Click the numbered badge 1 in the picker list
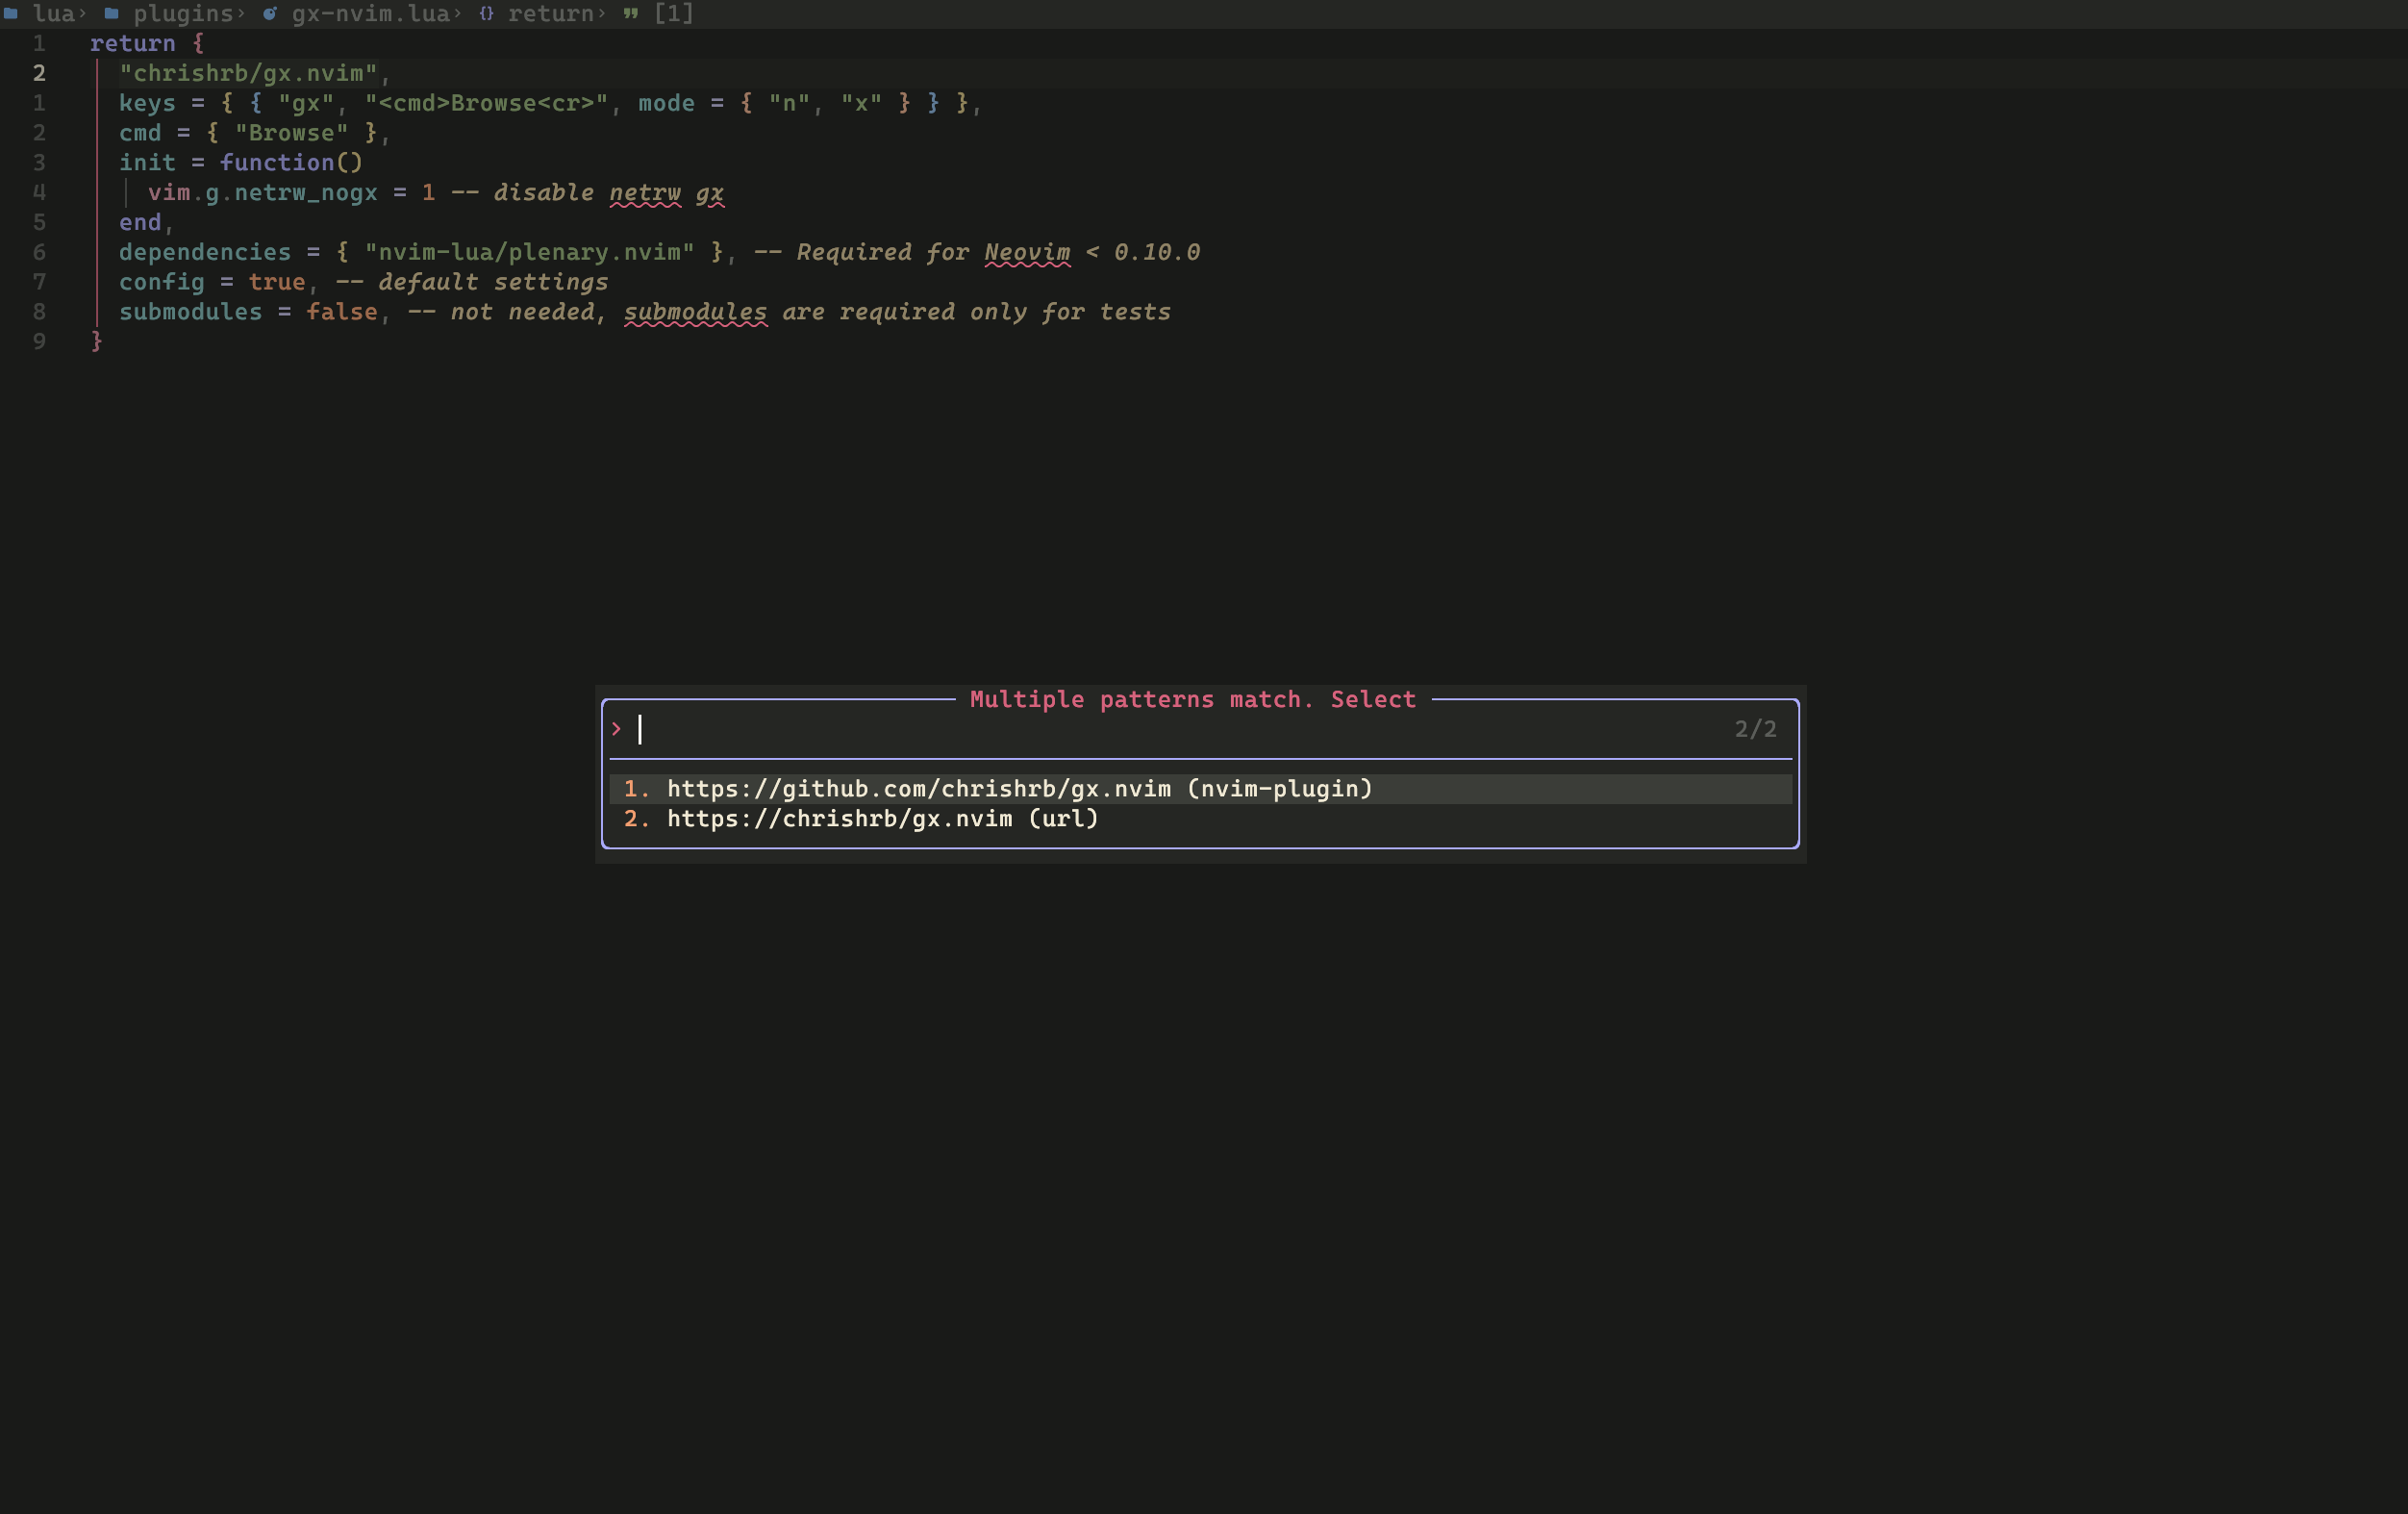 coord(636,789)
